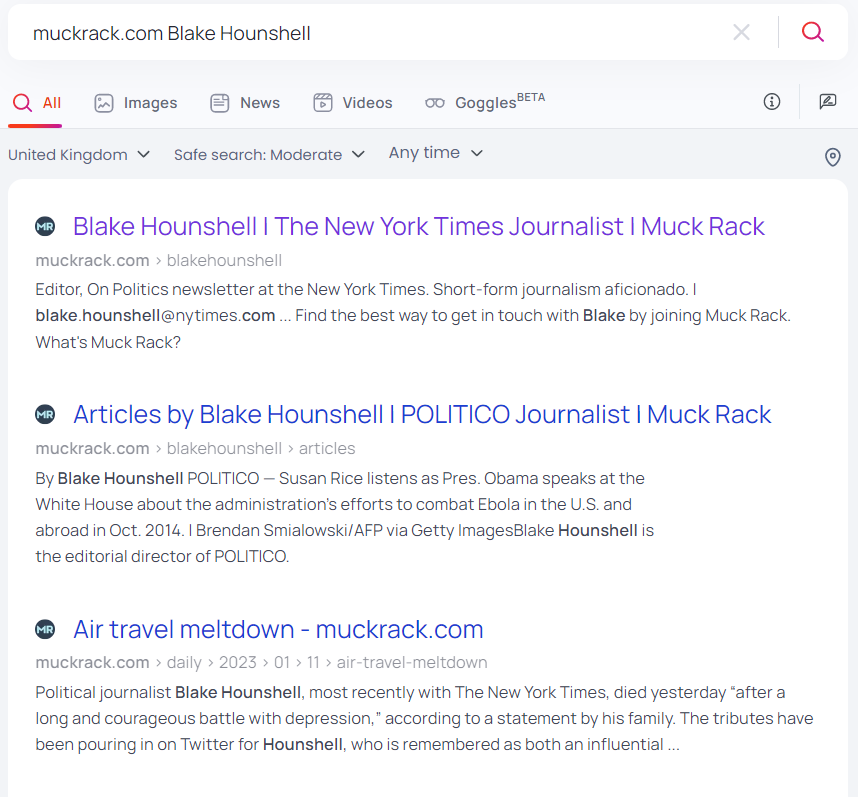Open Articles by Blake Hounshell POLITICO result
The width and height of the screenshot is (858, 797).
pyautogui.click(x=422, y=415)
